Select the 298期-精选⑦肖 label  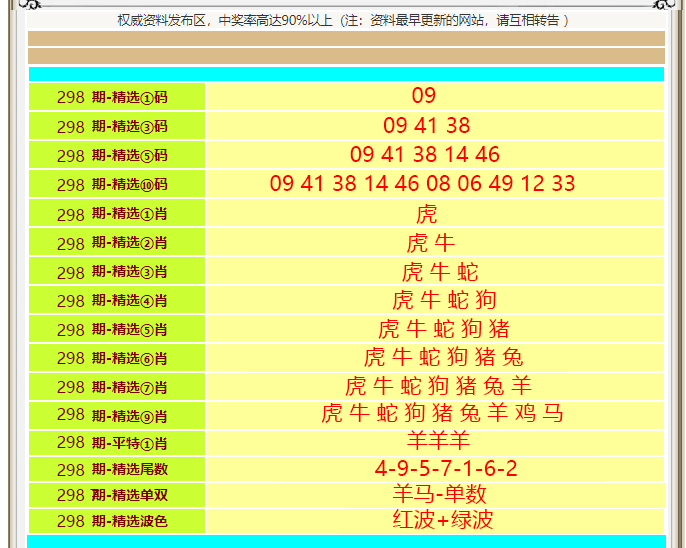coord(117,387)
